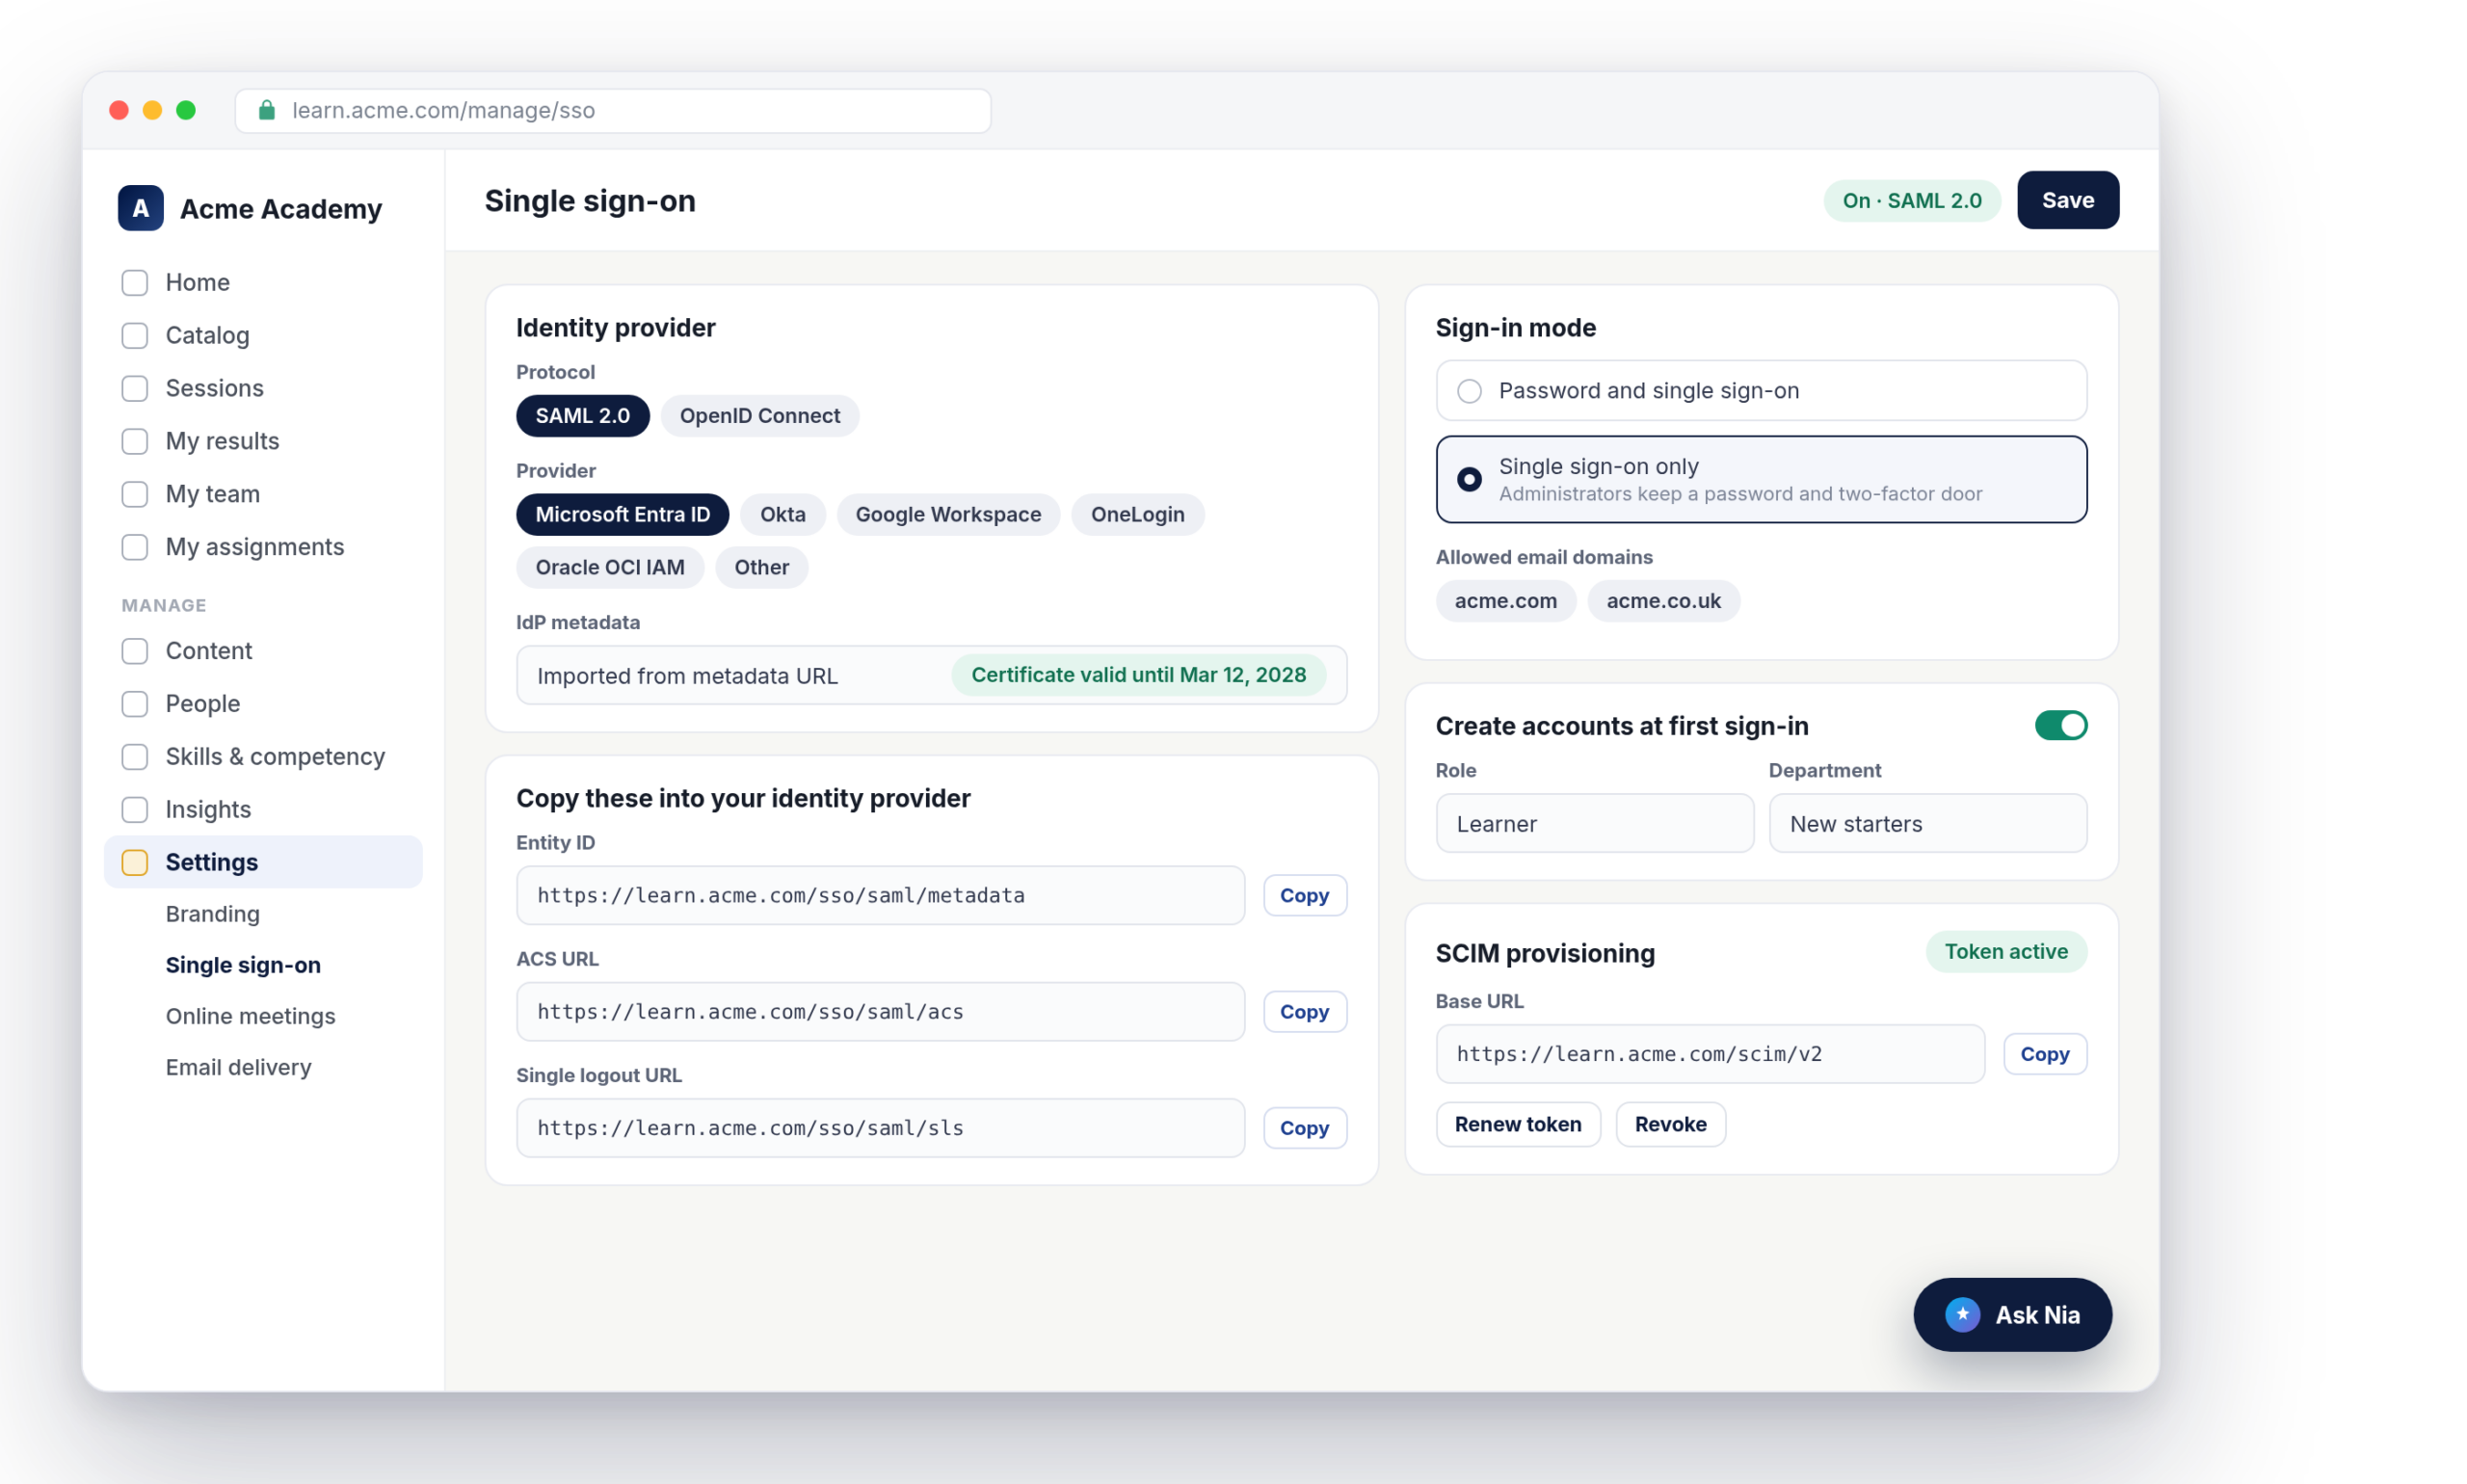2467x1484 pixels.
Task: Click the Single logout URL field
Action: click(x=880, y=1127)
